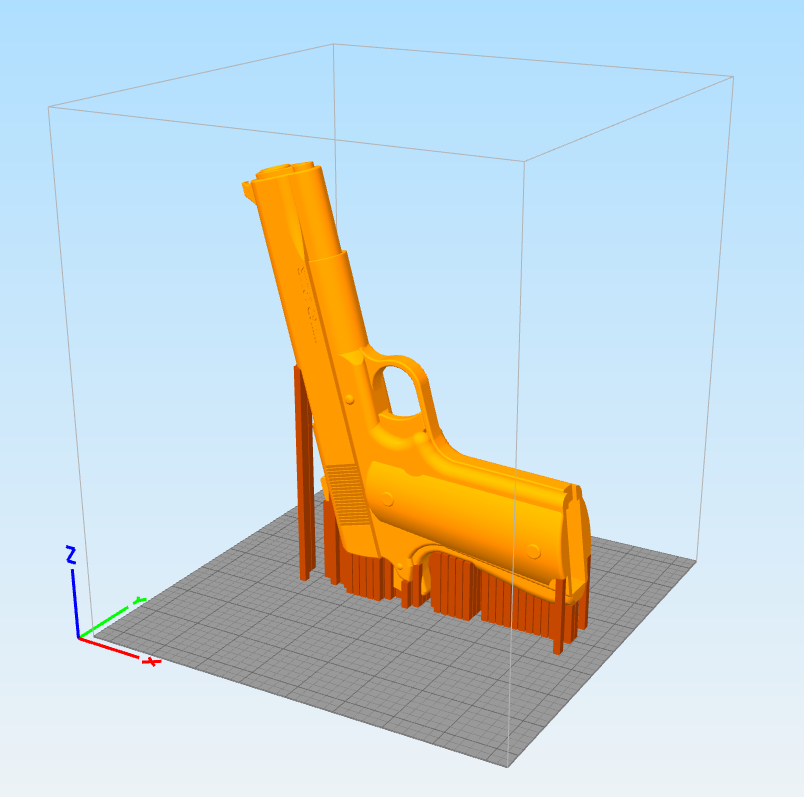
Task: Select the tall support pillar beside slide
Action: 304,472
